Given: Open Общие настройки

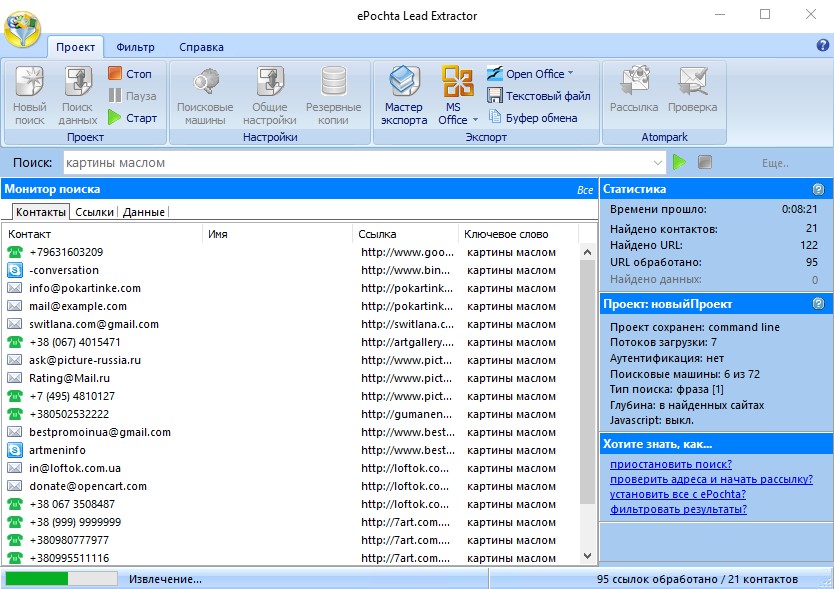Looking at the screenshot, I should coord(270,95).
